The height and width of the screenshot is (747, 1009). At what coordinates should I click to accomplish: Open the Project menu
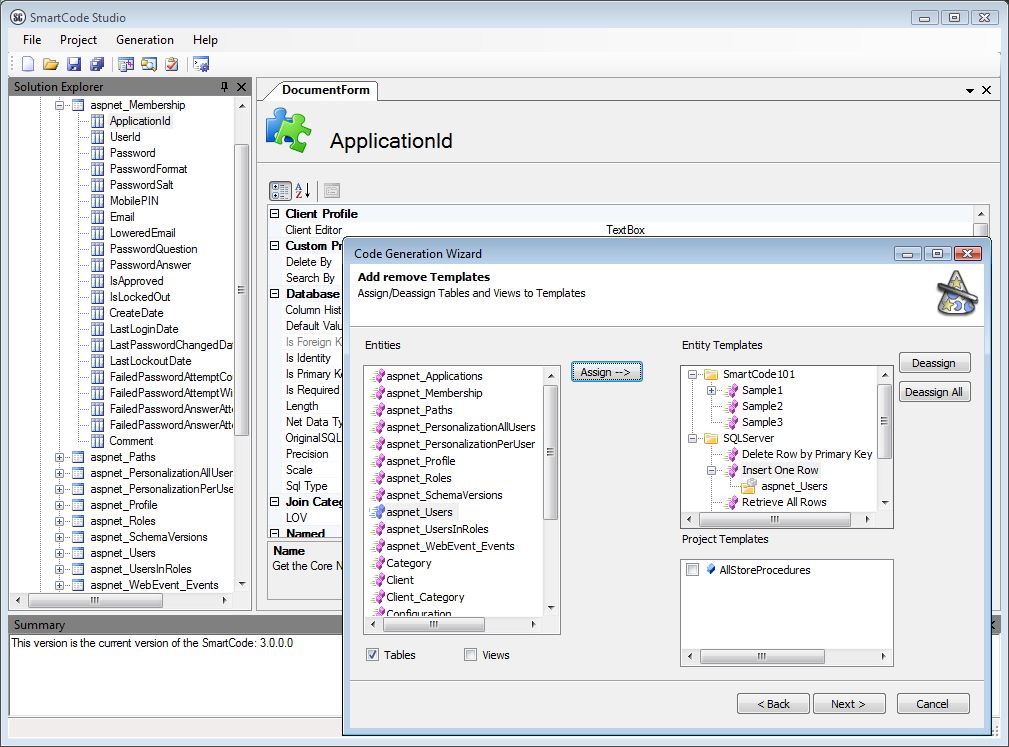[79, 40]
